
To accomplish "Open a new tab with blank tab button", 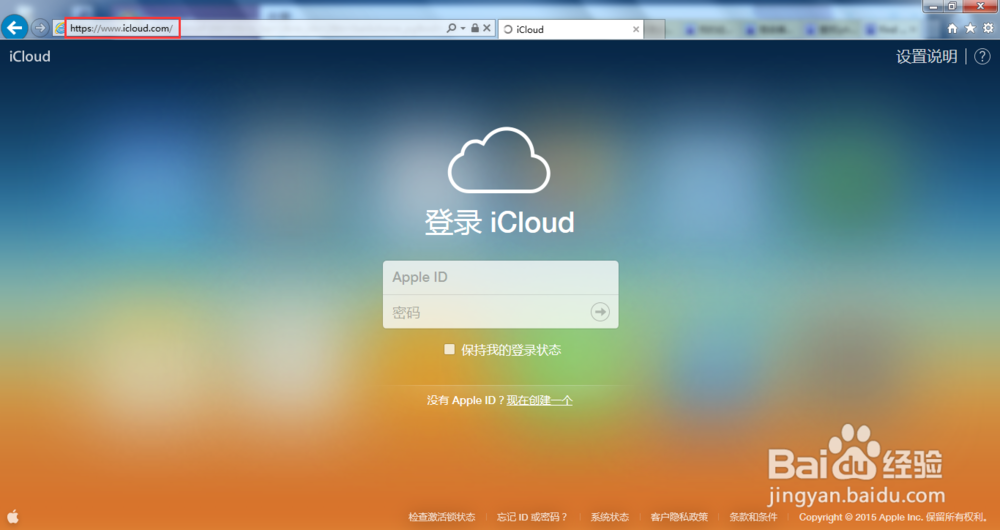I will [654, 29].
